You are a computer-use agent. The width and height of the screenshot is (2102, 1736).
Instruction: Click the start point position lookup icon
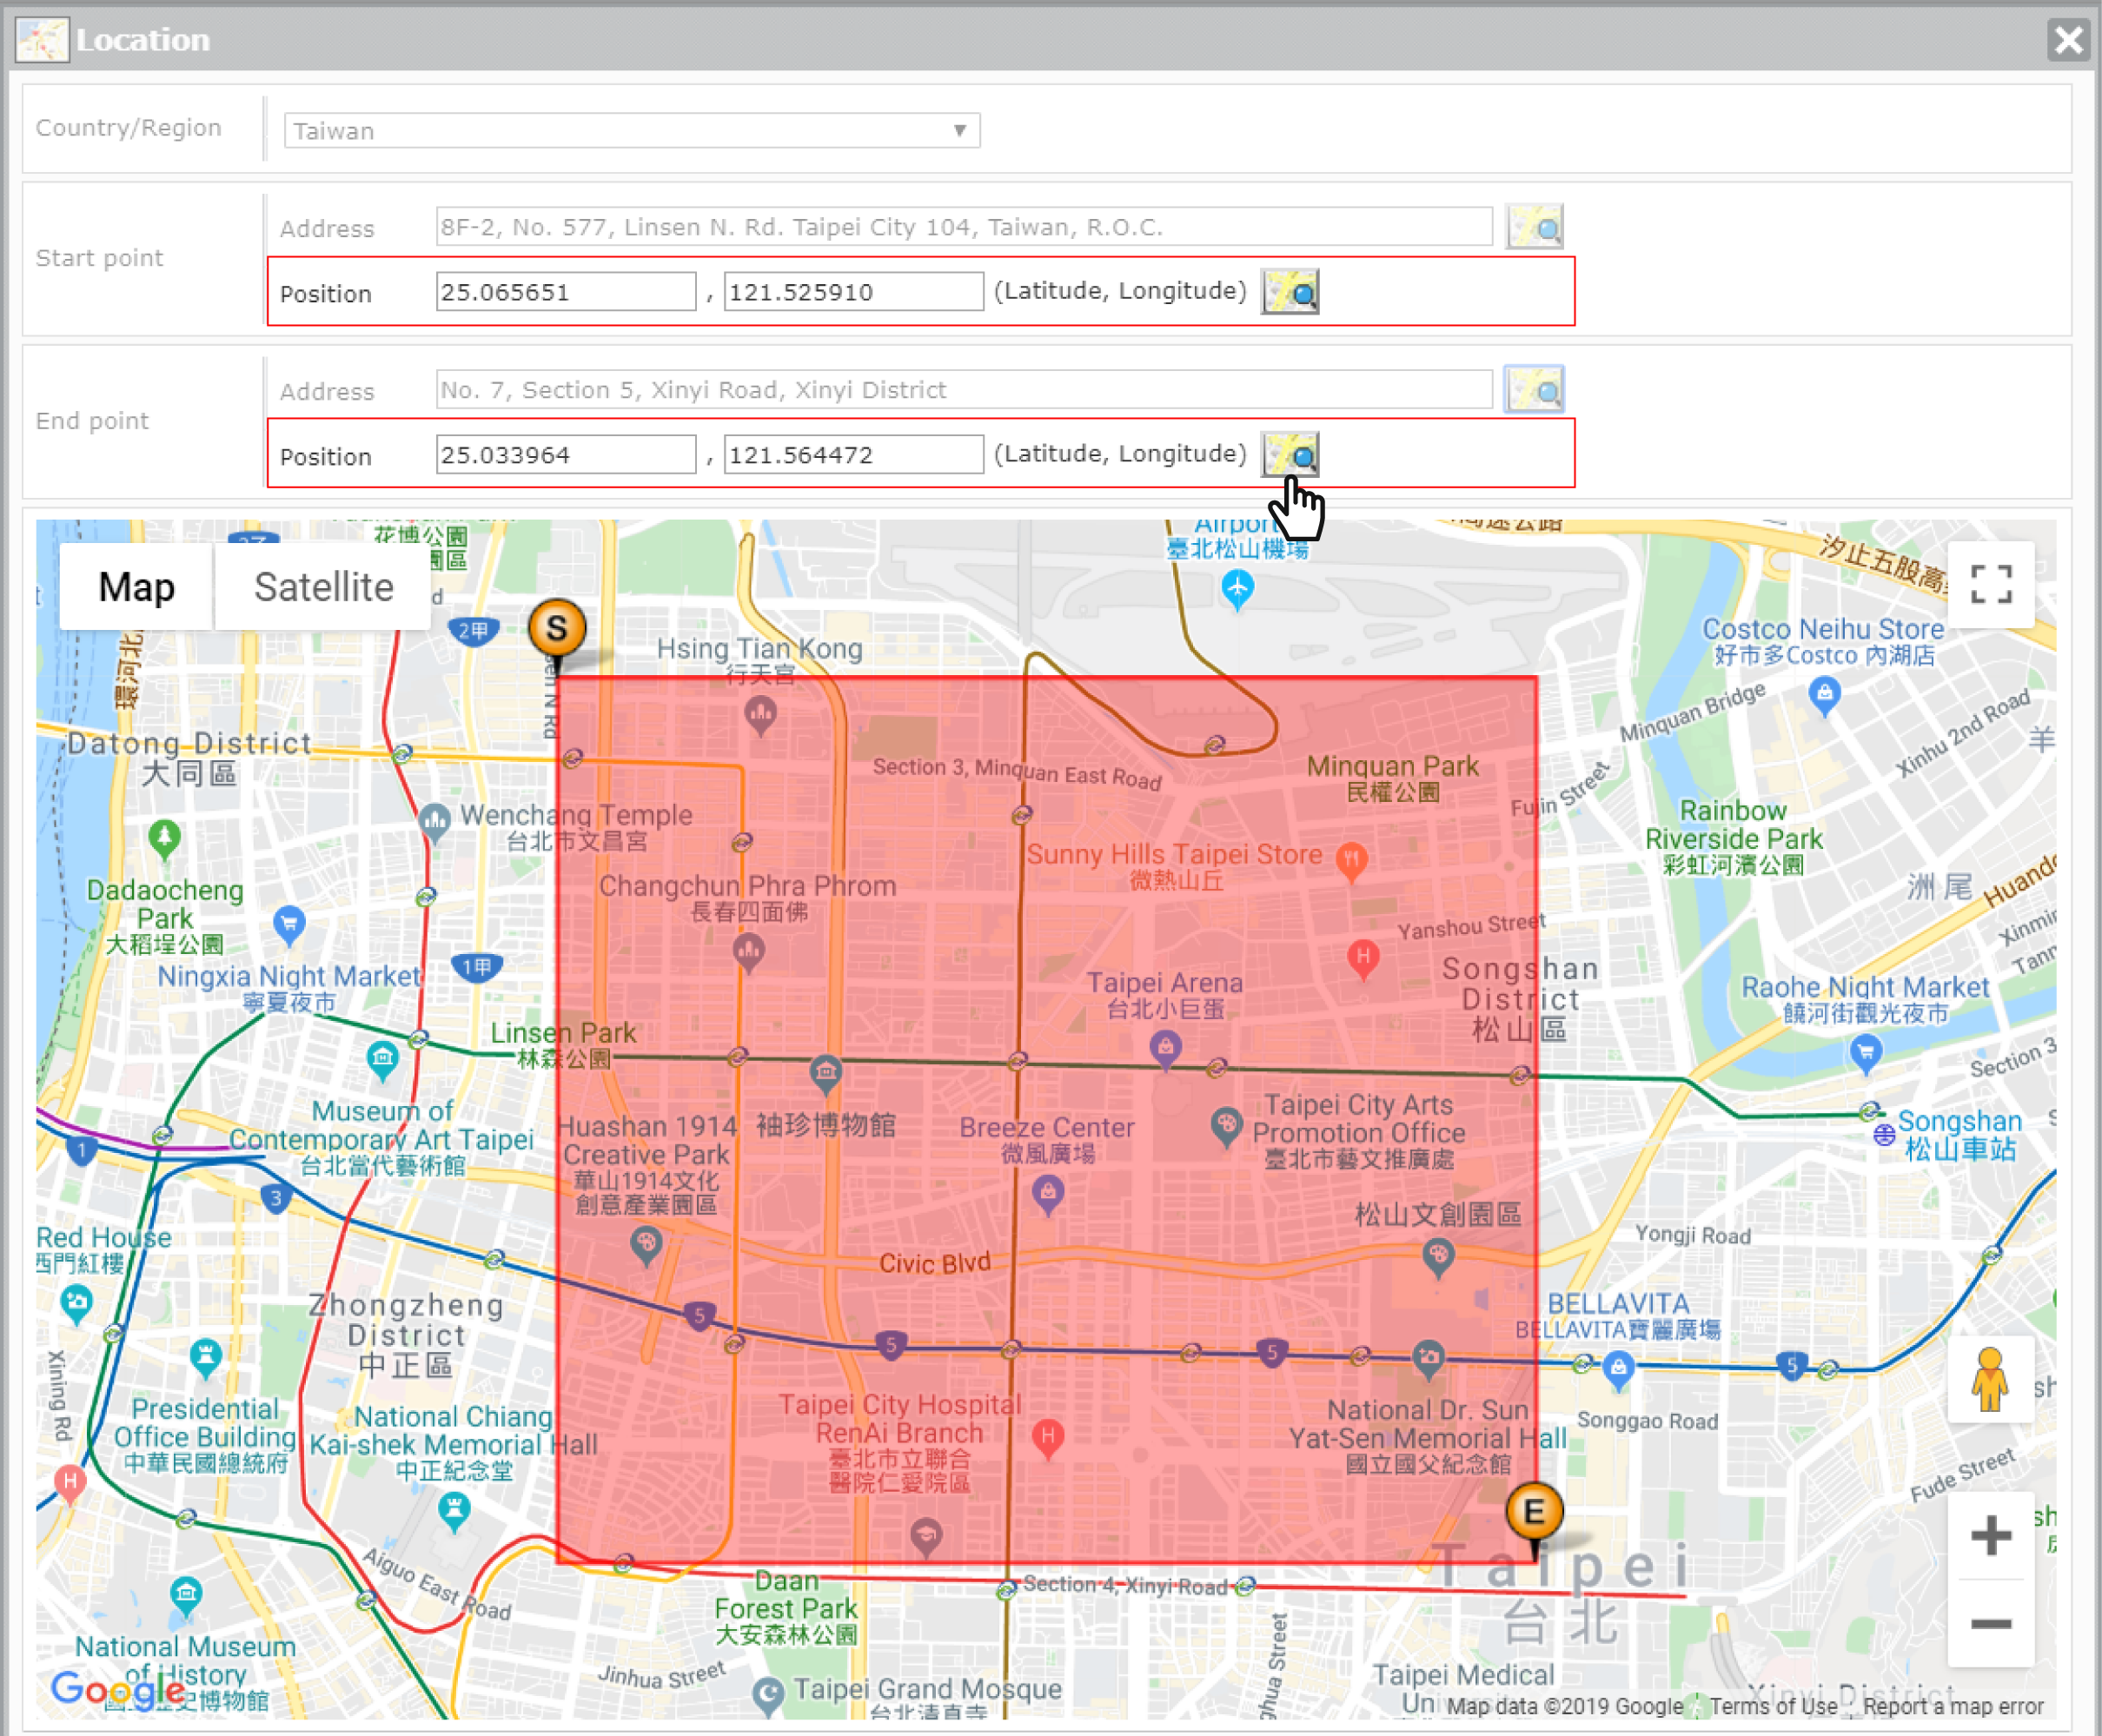tap(1289, 291)
